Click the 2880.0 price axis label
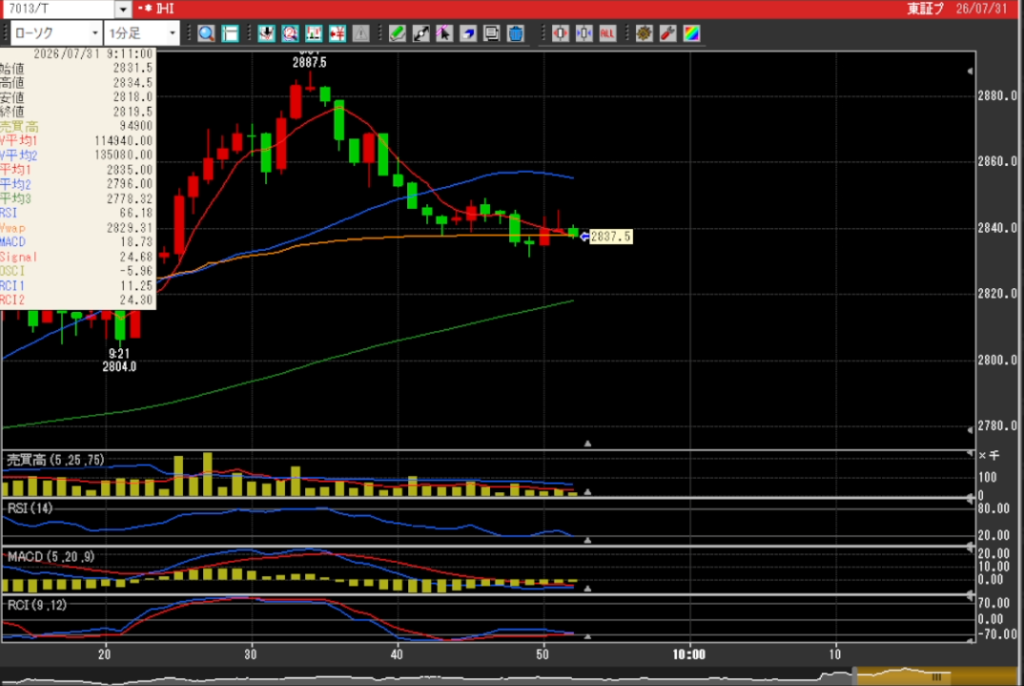This screenshot has width=1024, height=686. click(x=997, y=96)
